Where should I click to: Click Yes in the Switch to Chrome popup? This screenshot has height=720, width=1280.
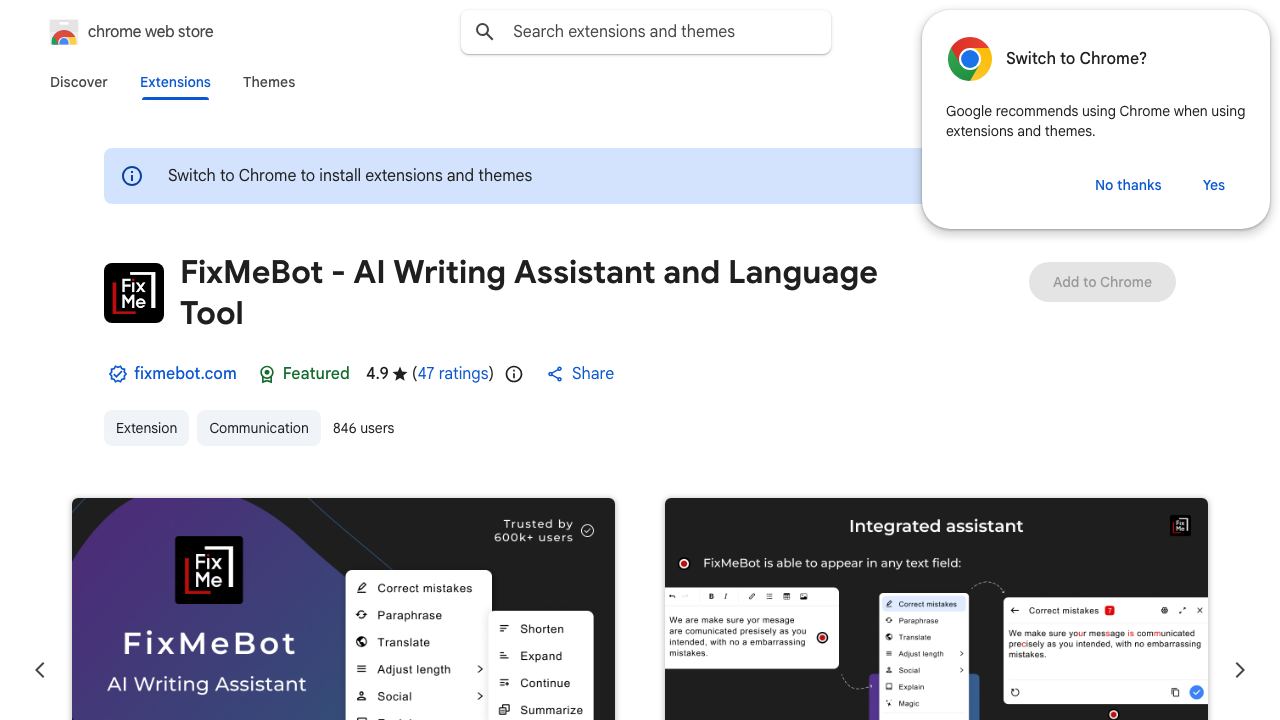point(1214,185)
